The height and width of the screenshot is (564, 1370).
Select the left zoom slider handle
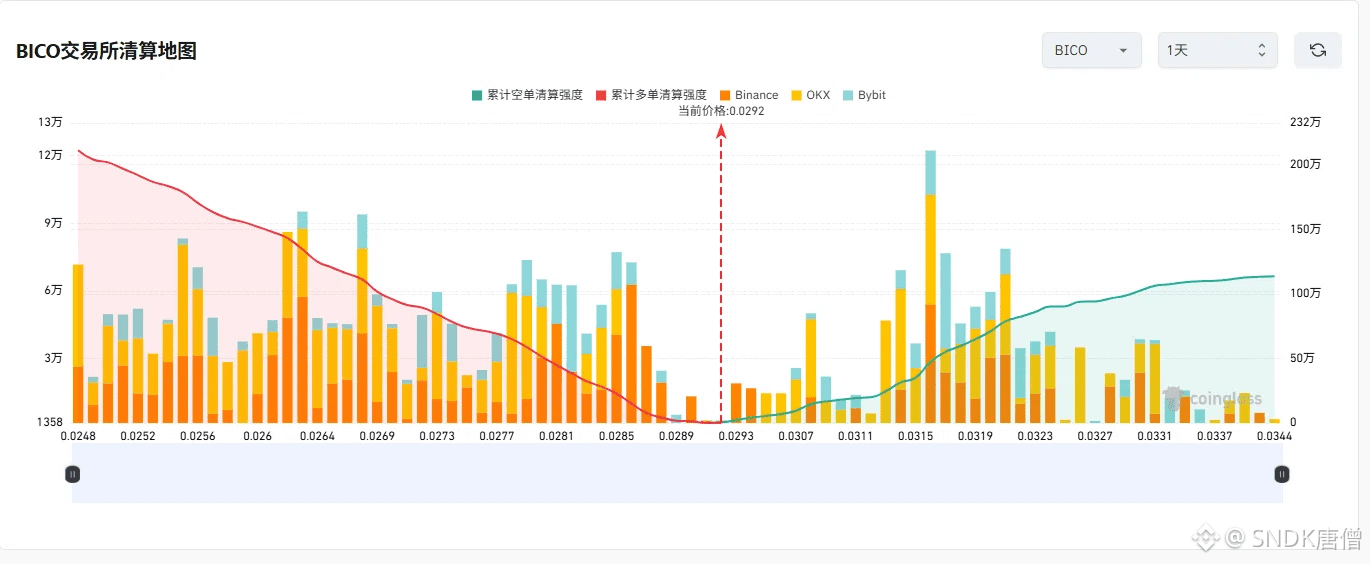[x=72, y=474]
